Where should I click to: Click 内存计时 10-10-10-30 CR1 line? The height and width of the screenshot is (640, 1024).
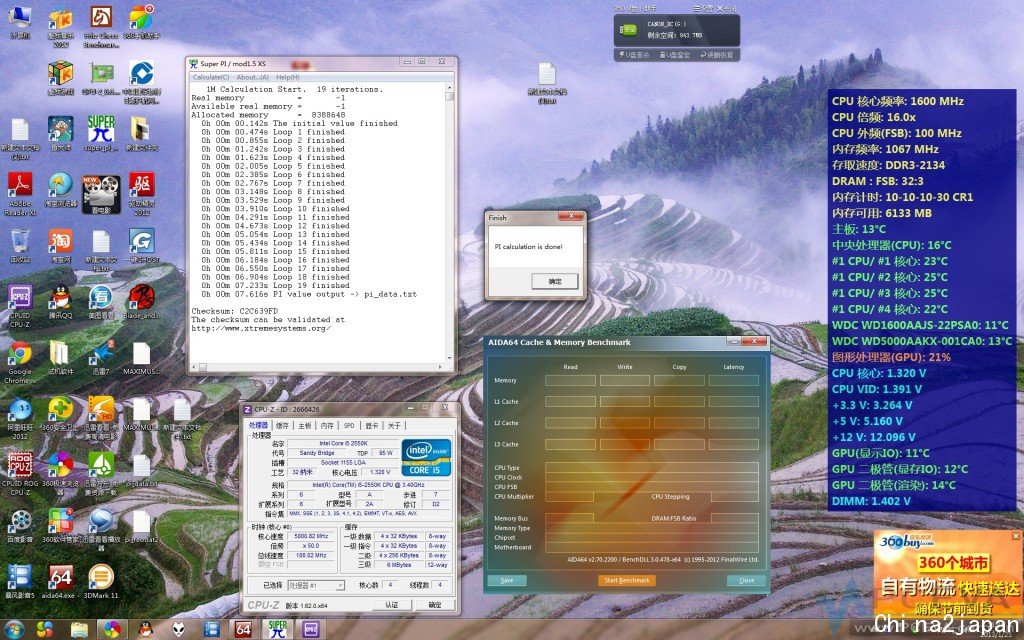pyautogui.click(x=903, y=197)
